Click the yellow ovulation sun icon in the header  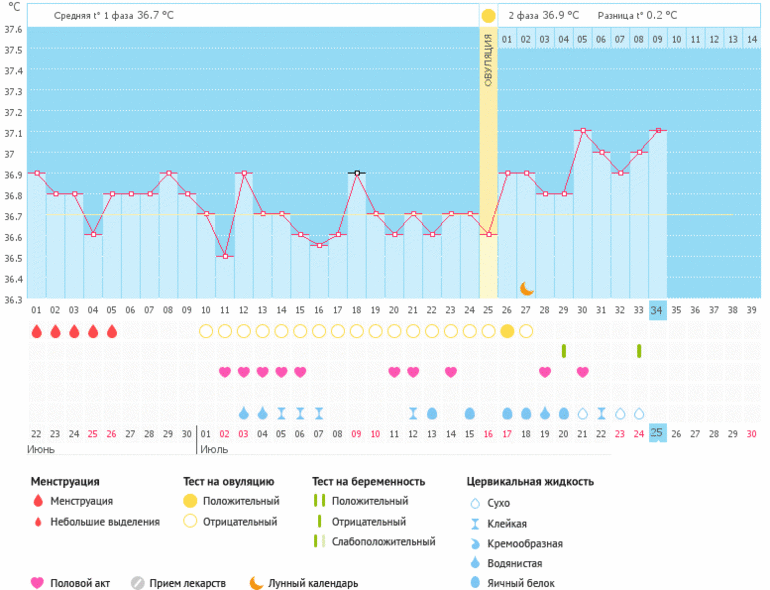pos(488,16)
